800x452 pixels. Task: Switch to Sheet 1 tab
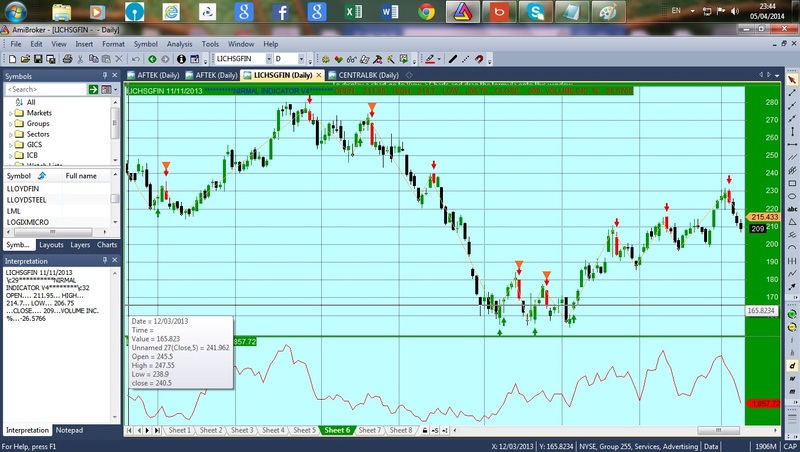[x=179, y=430]
